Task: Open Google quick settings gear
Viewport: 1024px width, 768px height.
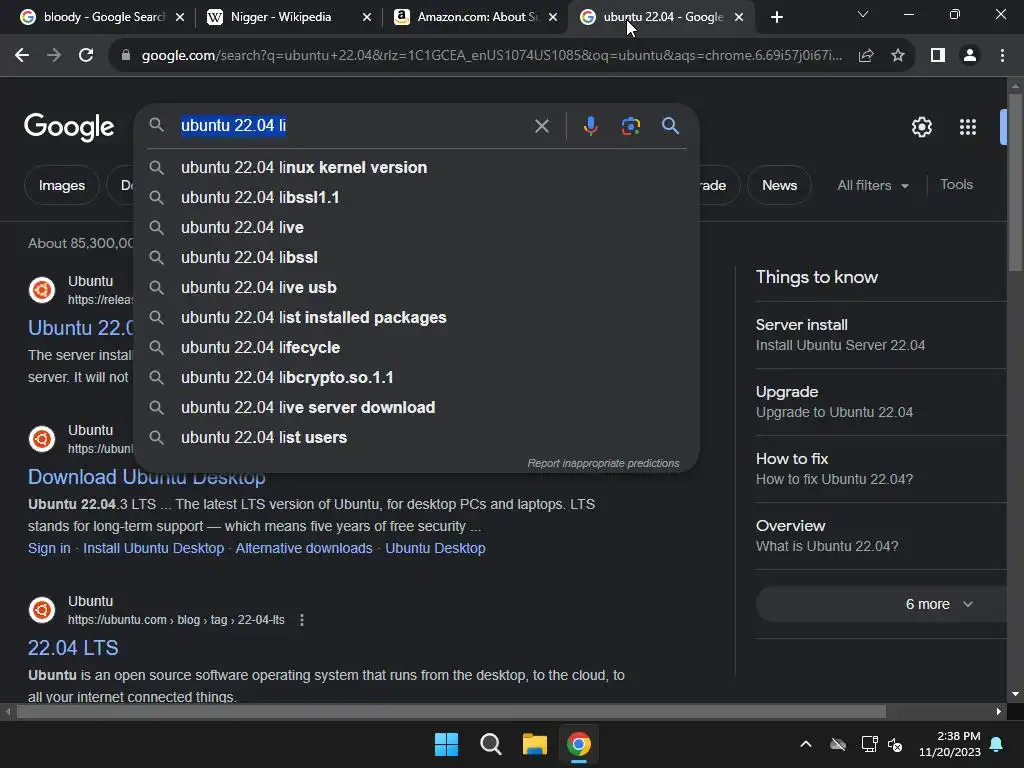Action: tap(921, 127)
